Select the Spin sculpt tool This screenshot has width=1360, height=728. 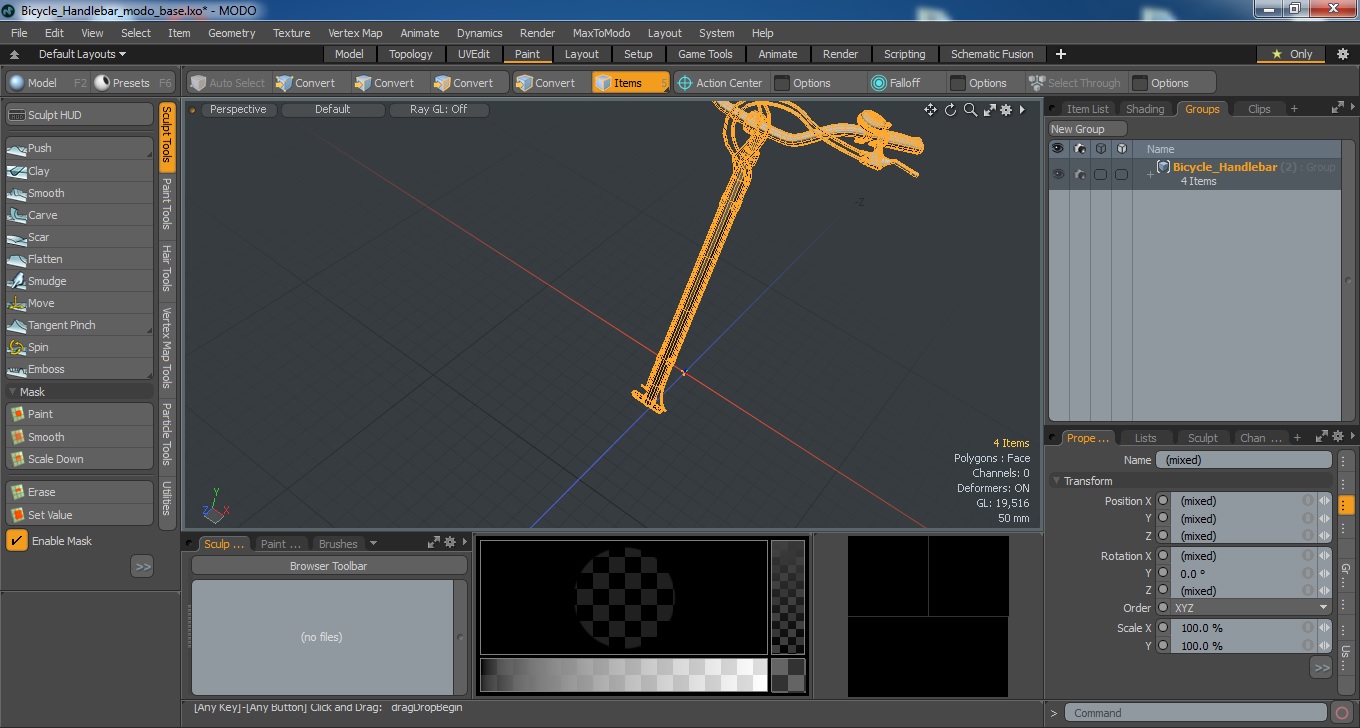click(79, 347)
